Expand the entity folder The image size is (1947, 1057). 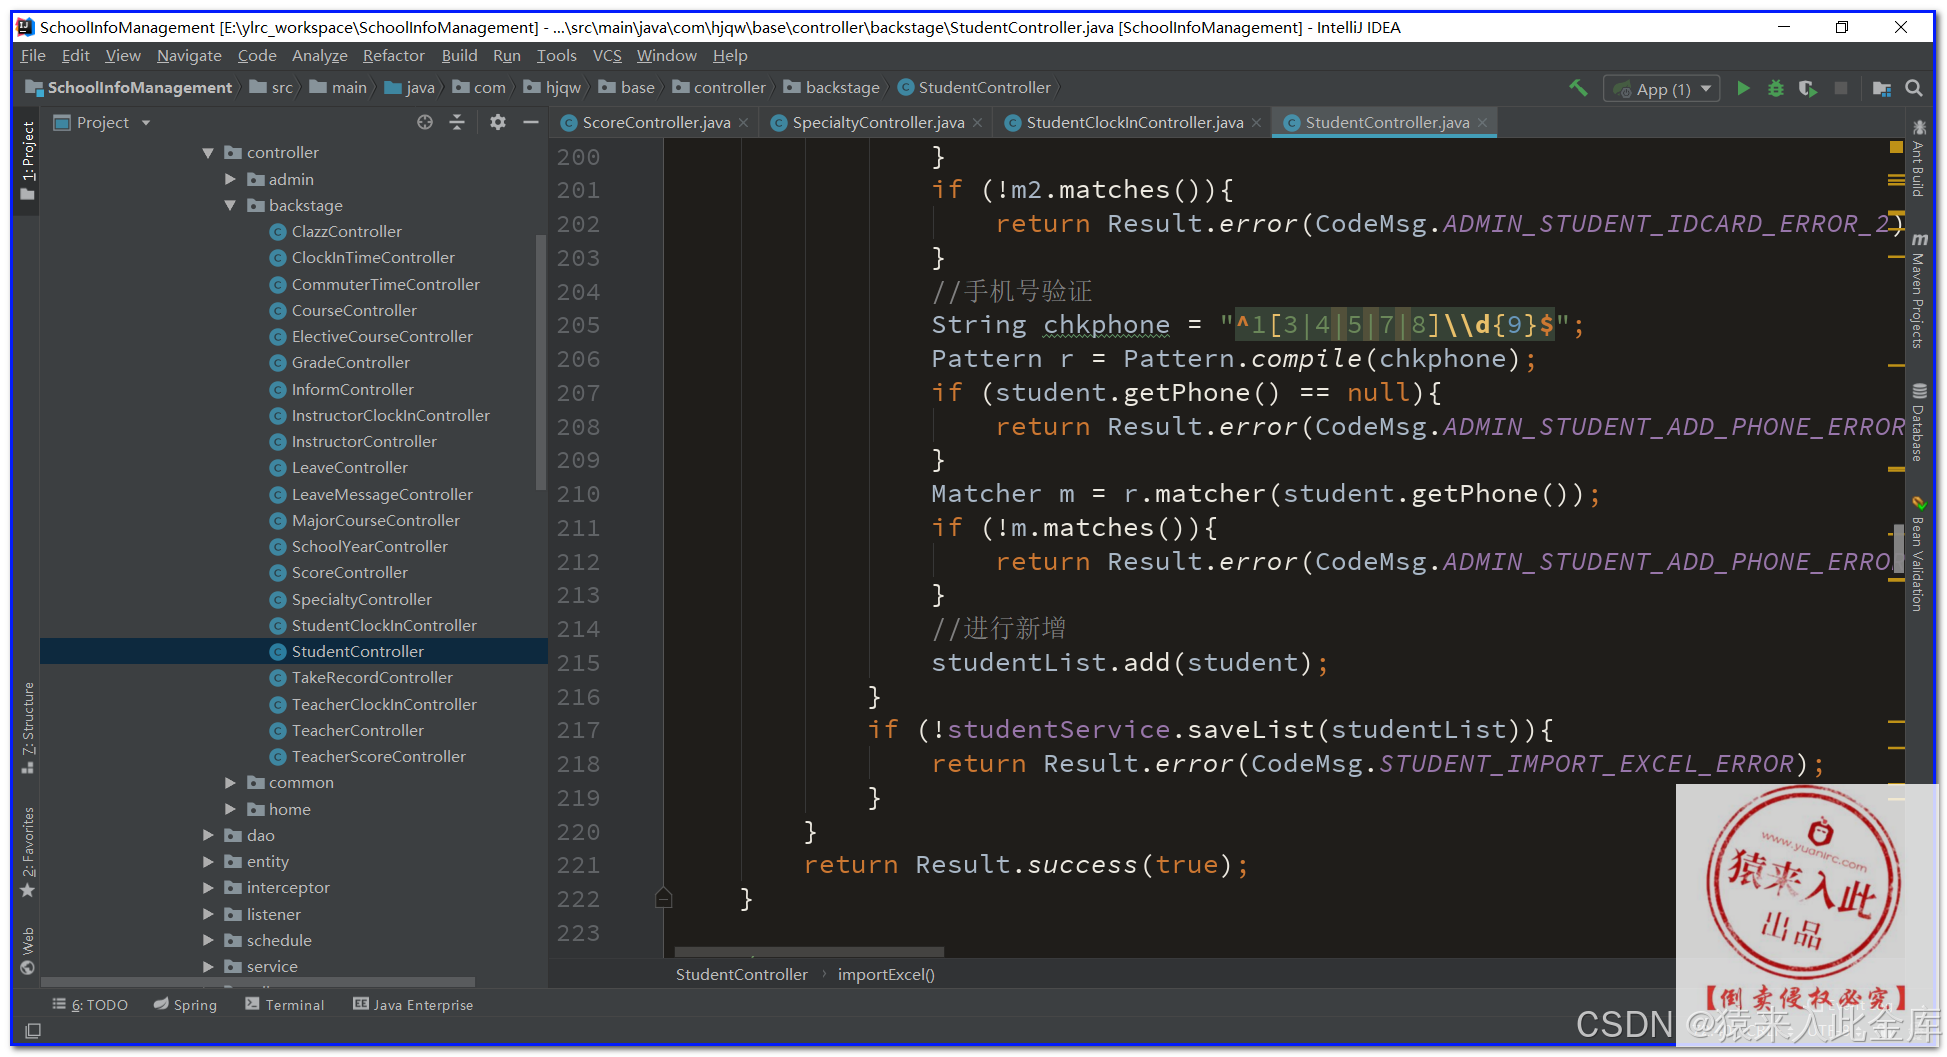[208, 861]
